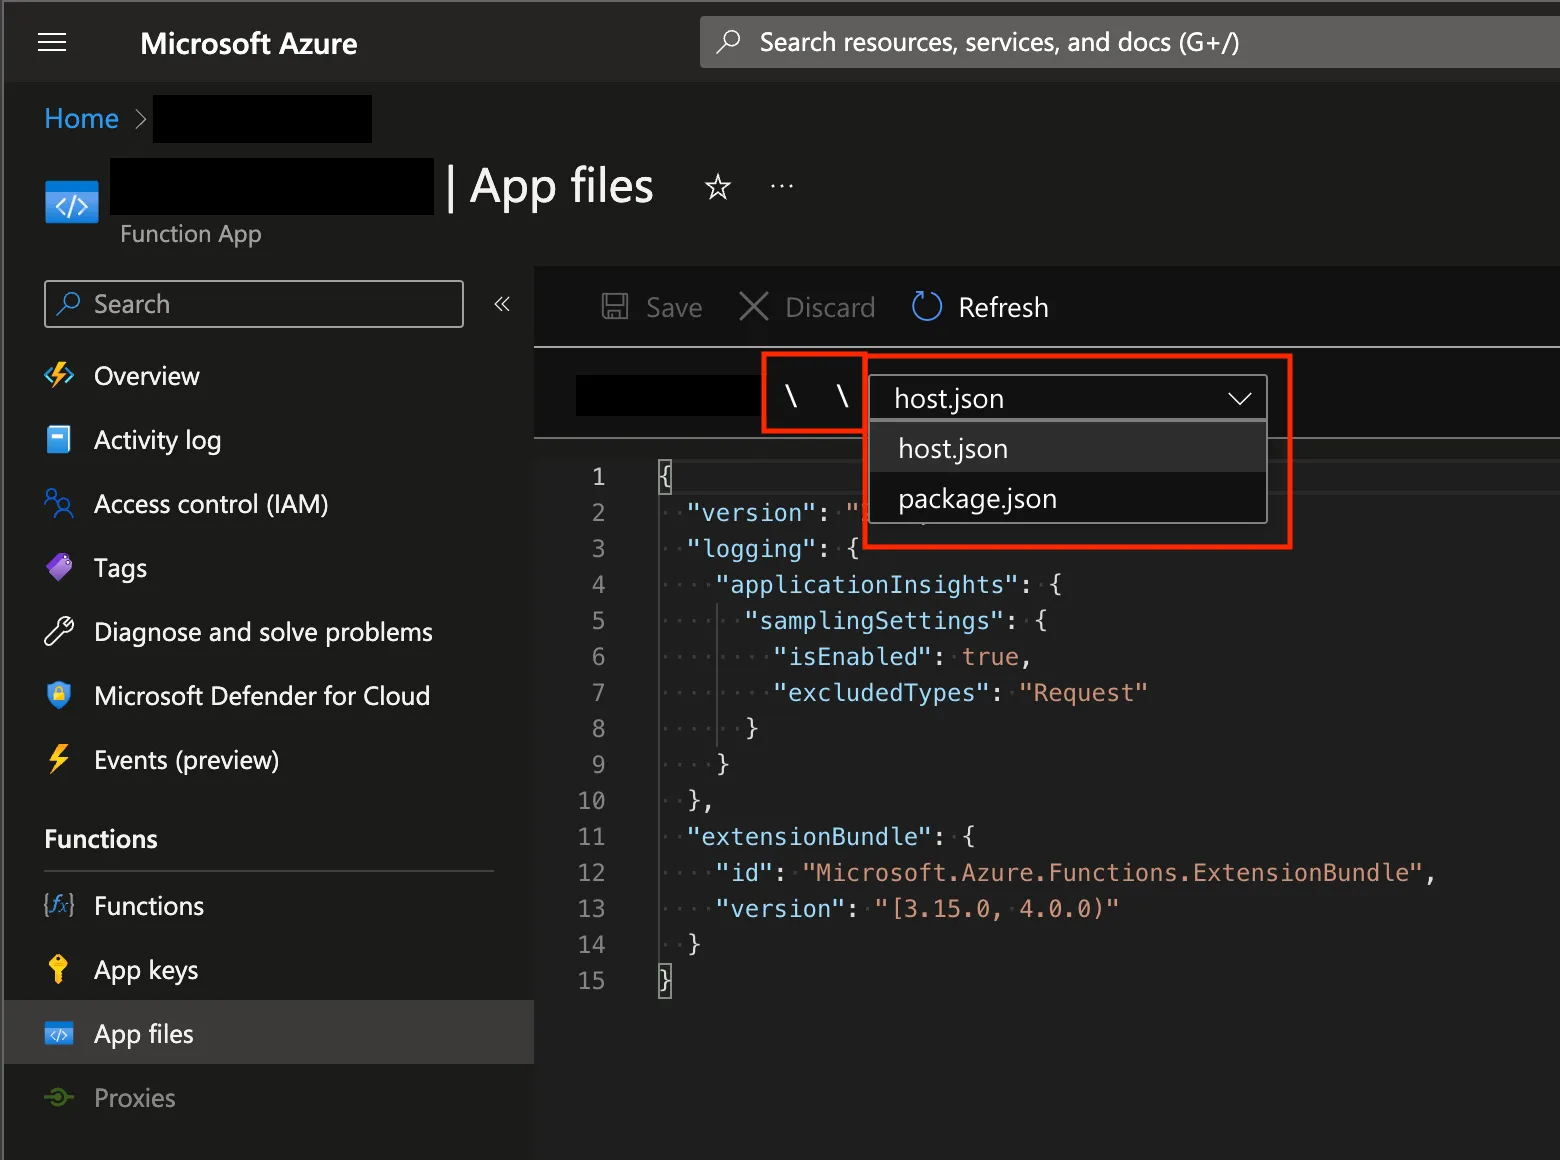
Task: Open Microsoft Defender for Cloud
Action: 261,696
